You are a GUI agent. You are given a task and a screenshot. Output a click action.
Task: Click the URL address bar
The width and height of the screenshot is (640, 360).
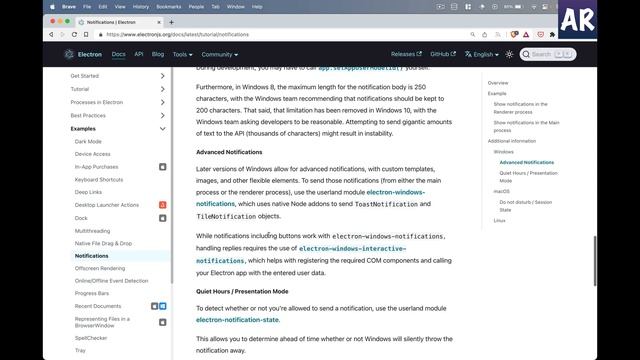point(282,35)
